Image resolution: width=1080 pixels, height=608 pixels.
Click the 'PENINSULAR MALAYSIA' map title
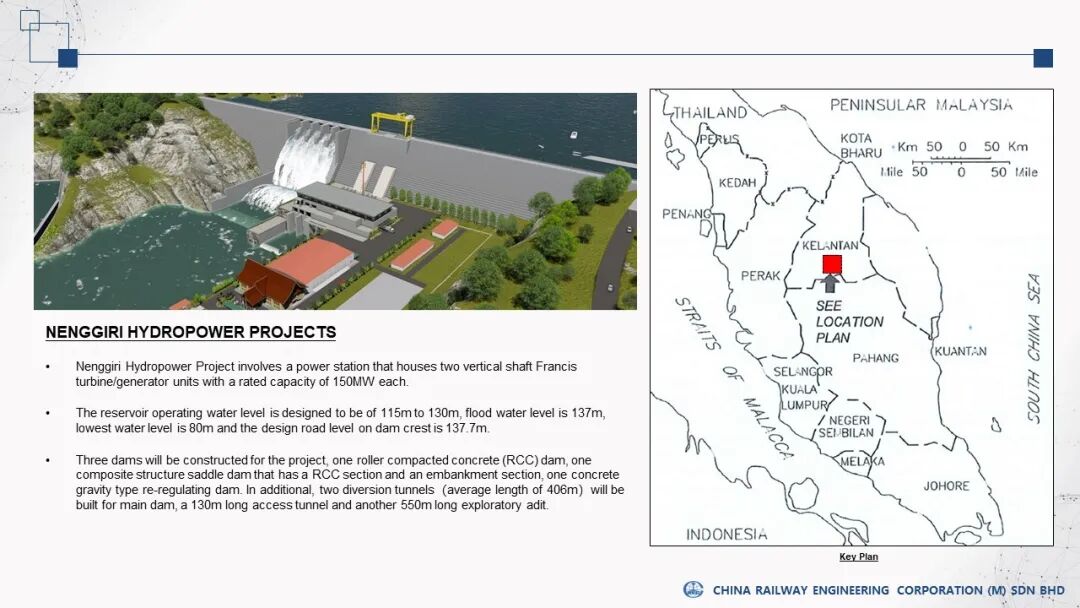pyautogui.click(x=921, y=105)
